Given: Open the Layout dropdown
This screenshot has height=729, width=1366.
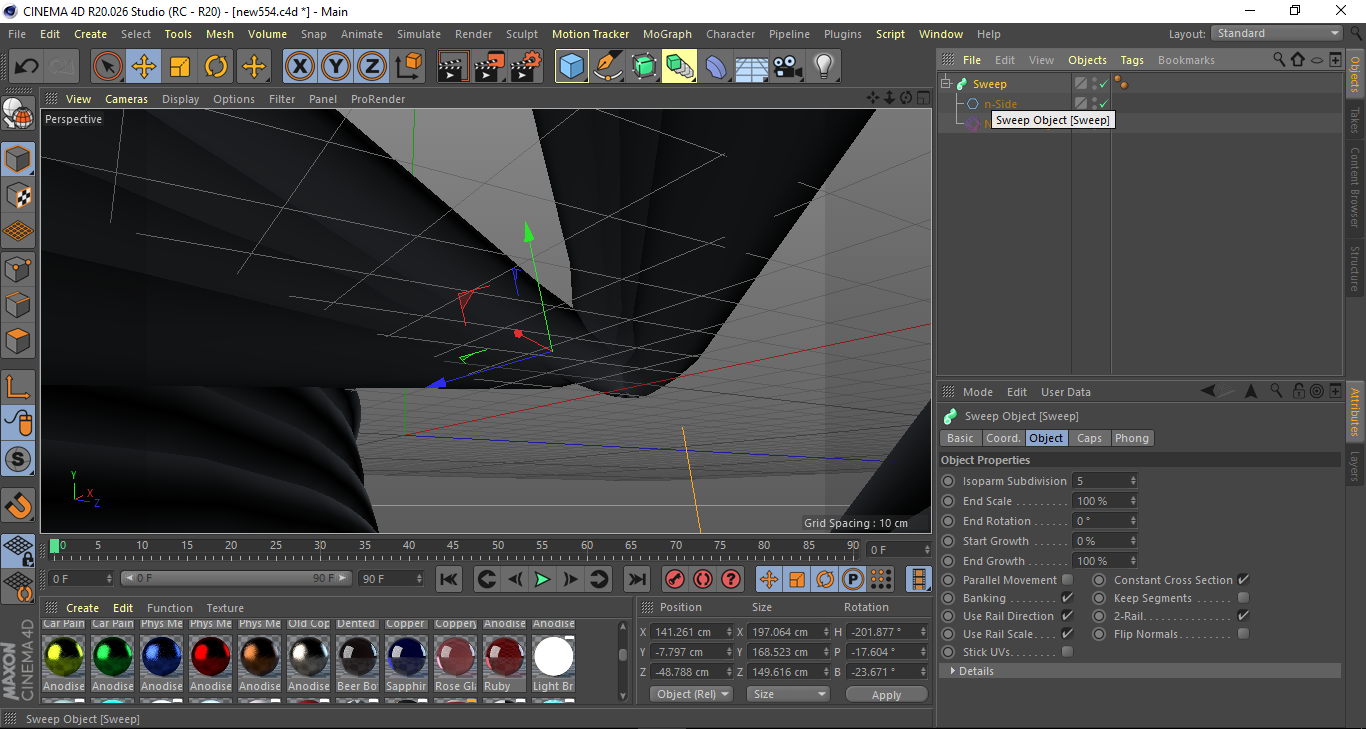Looking at the screenshot, I should (x=1277, y=33).
